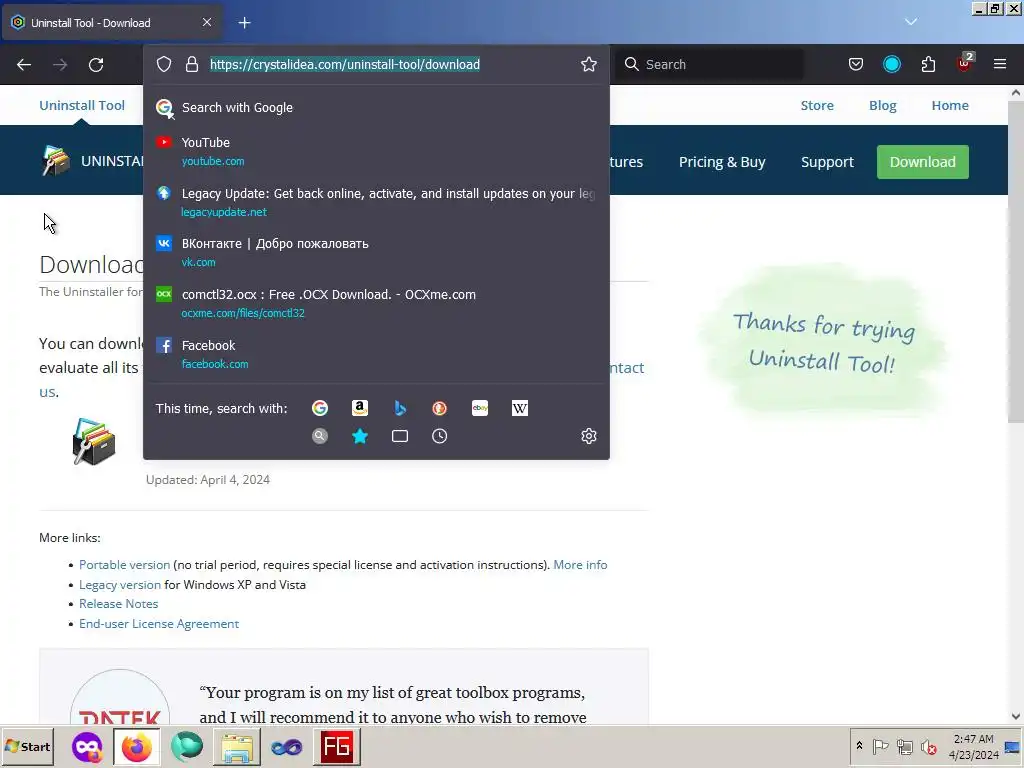Open a new tab with plus
Viewport: 1024px width, 768px height.
[244, 23]
